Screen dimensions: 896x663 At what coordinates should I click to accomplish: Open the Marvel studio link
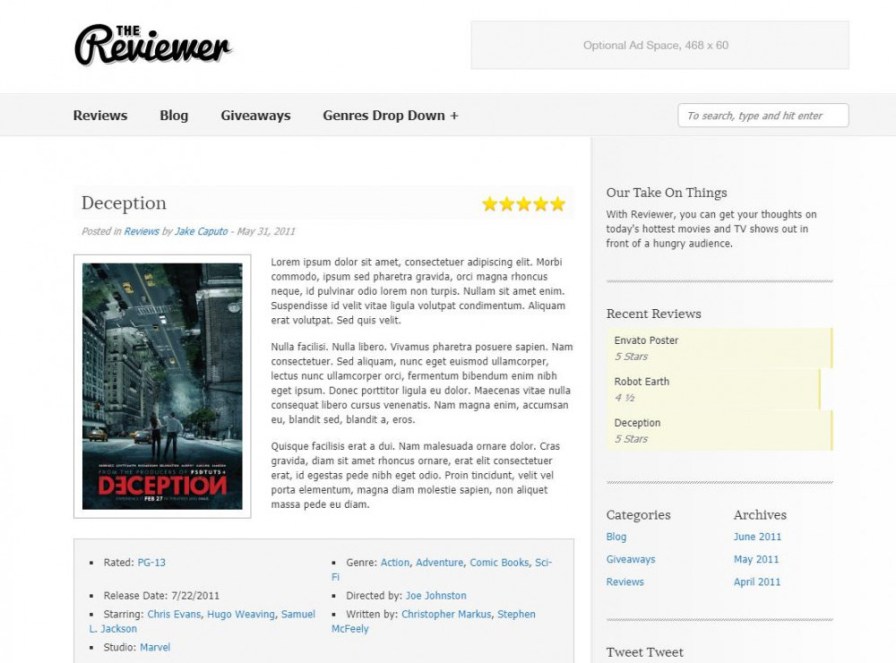tap(155, 648)
